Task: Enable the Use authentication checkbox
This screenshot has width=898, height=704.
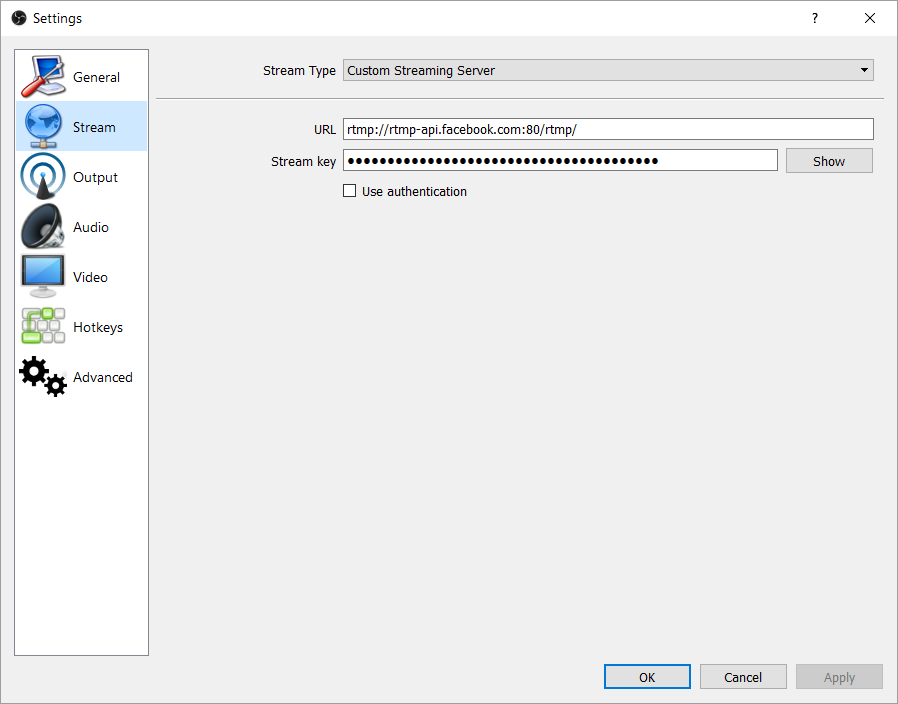Action: [350, 191]
